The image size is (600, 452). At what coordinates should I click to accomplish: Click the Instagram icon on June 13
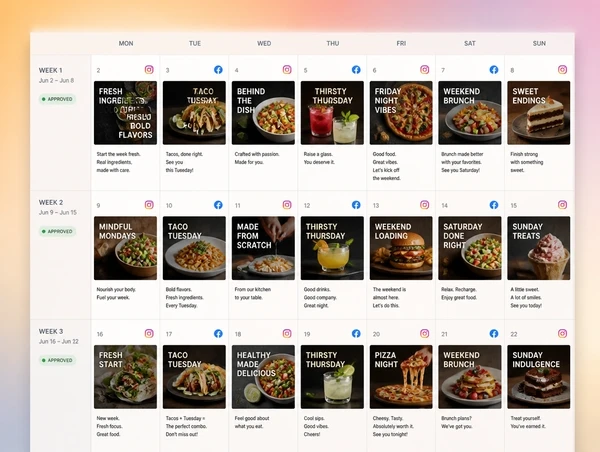pyautogui.click(x=424, y=205)
